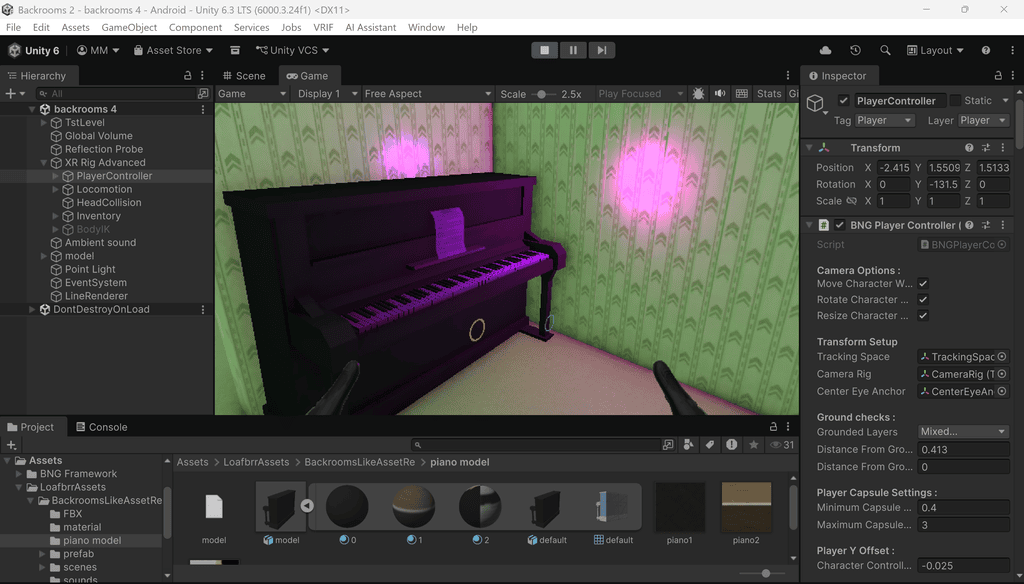Open the Undo History icon

point(855,50)
